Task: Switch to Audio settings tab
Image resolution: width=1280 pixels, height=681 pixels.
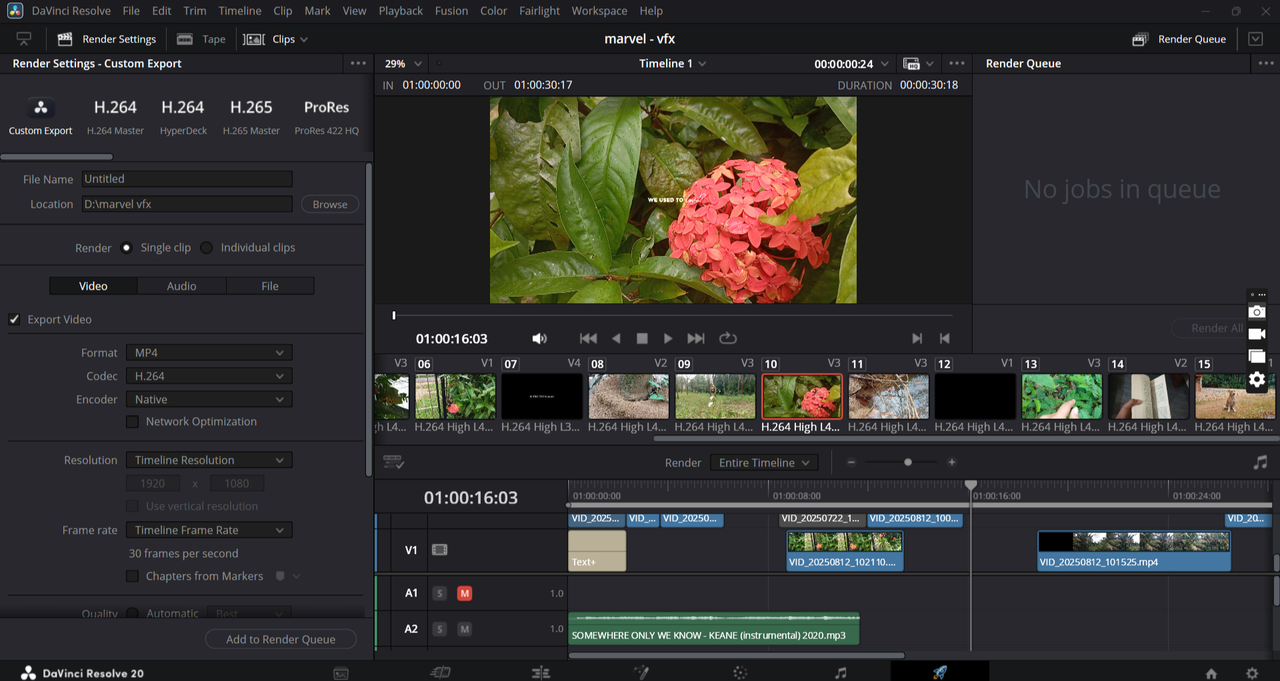Action: (x=181, y=286)
